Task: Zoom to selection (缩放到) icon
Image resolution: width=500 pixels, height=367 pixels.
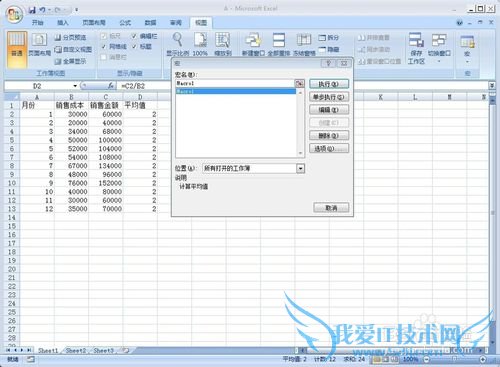Action: pyautogui.click(x=222, y=44)
